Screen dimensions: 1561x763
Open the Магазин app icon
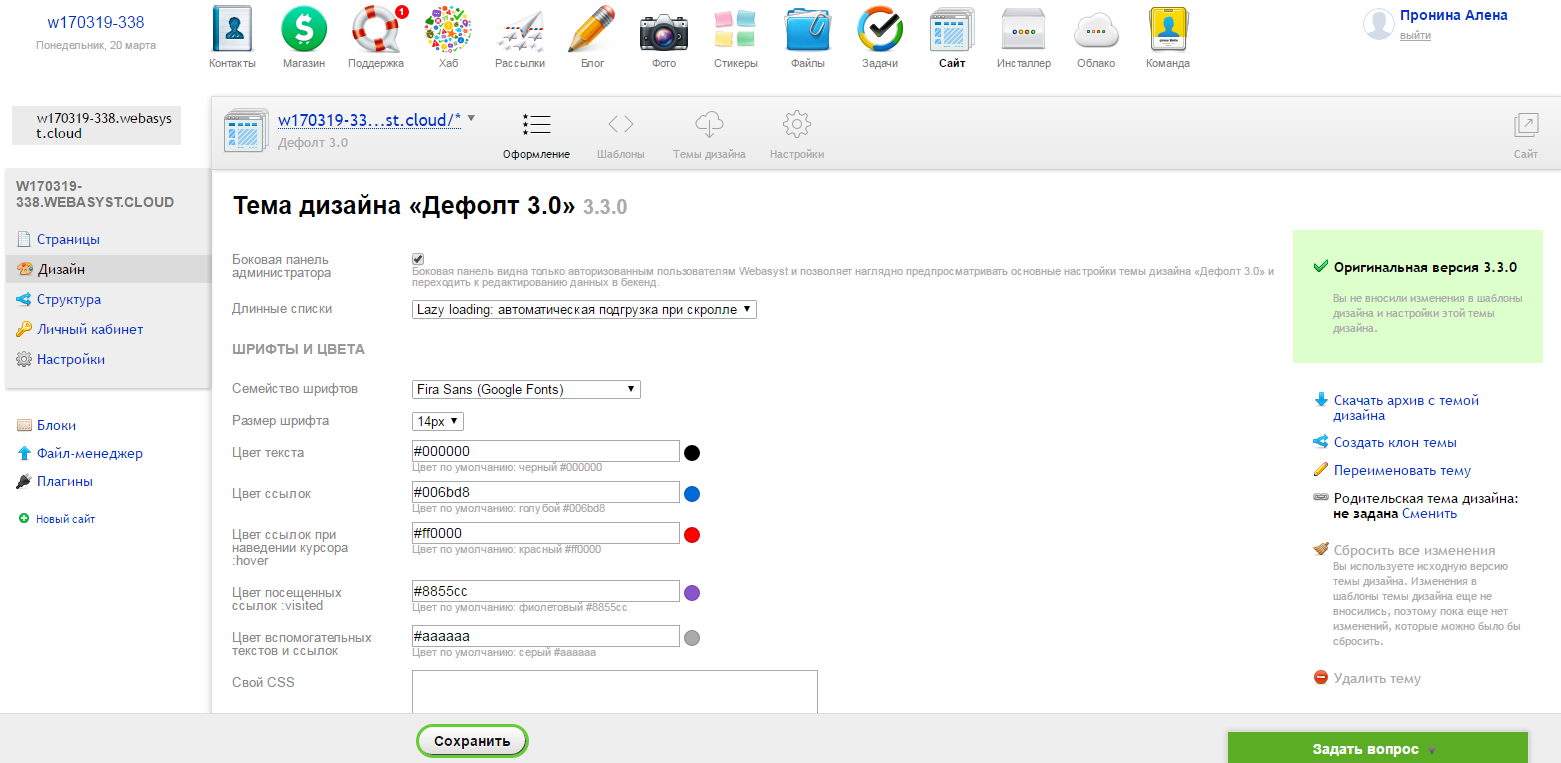(x=304, y=30)
